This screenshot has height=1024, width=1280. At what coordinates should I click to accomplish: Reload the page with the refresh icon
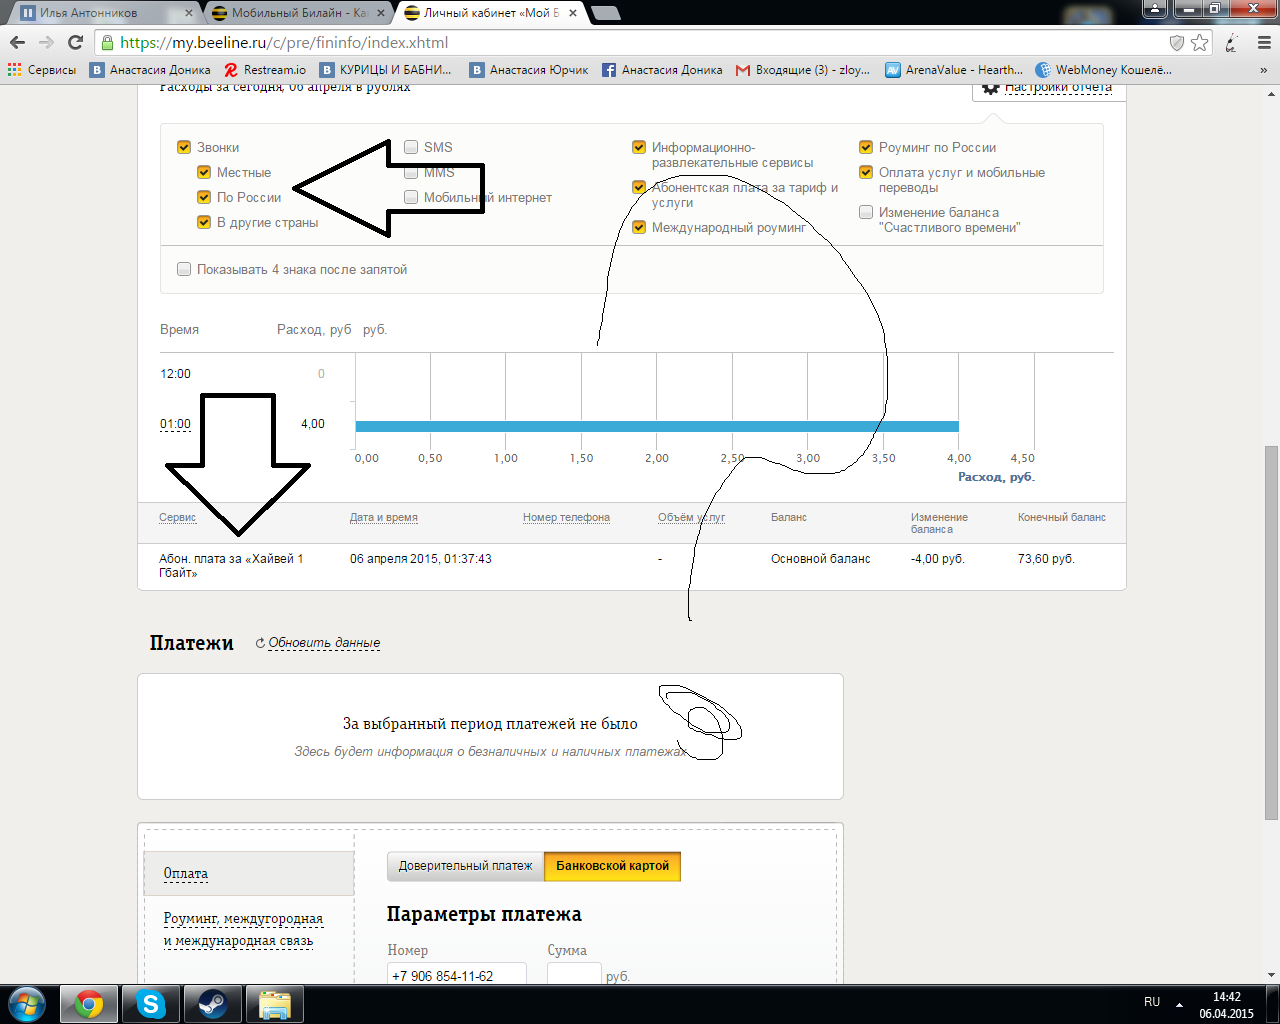pos(75,43)
